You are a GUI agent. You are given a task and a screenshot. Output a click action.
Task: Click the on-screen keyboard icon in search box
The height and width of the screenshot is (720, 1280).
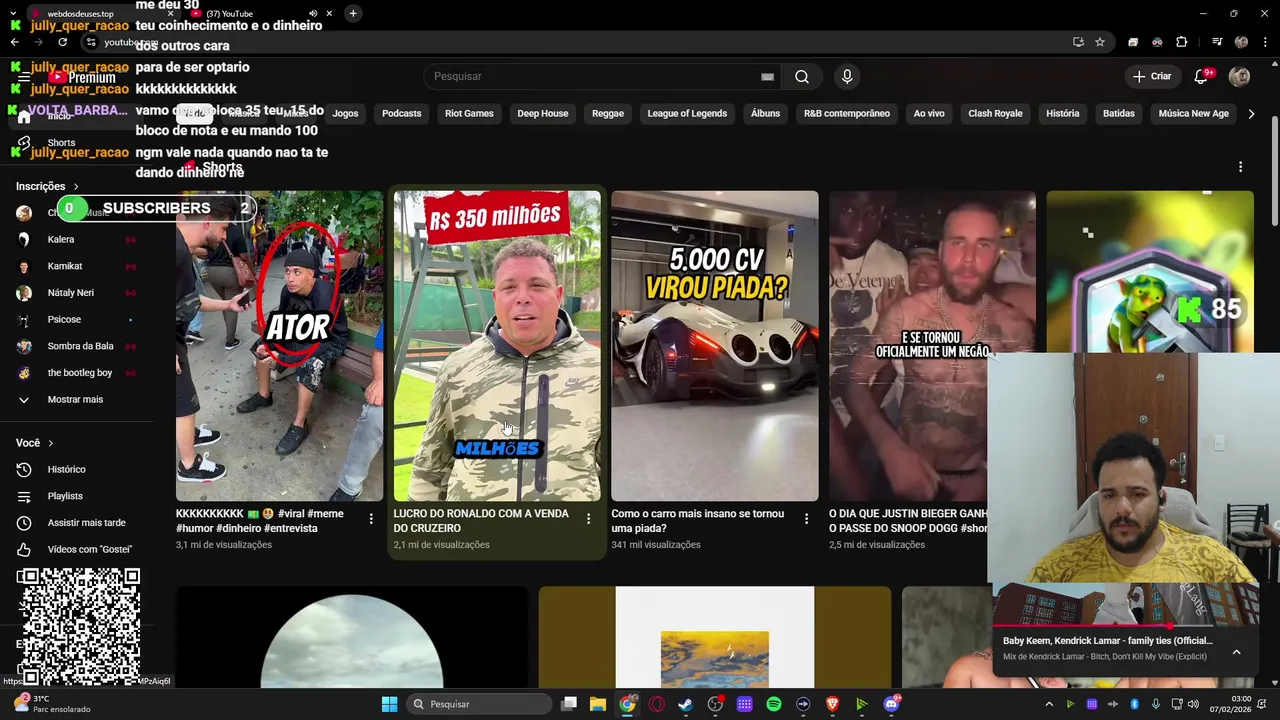tap(767, 77)
